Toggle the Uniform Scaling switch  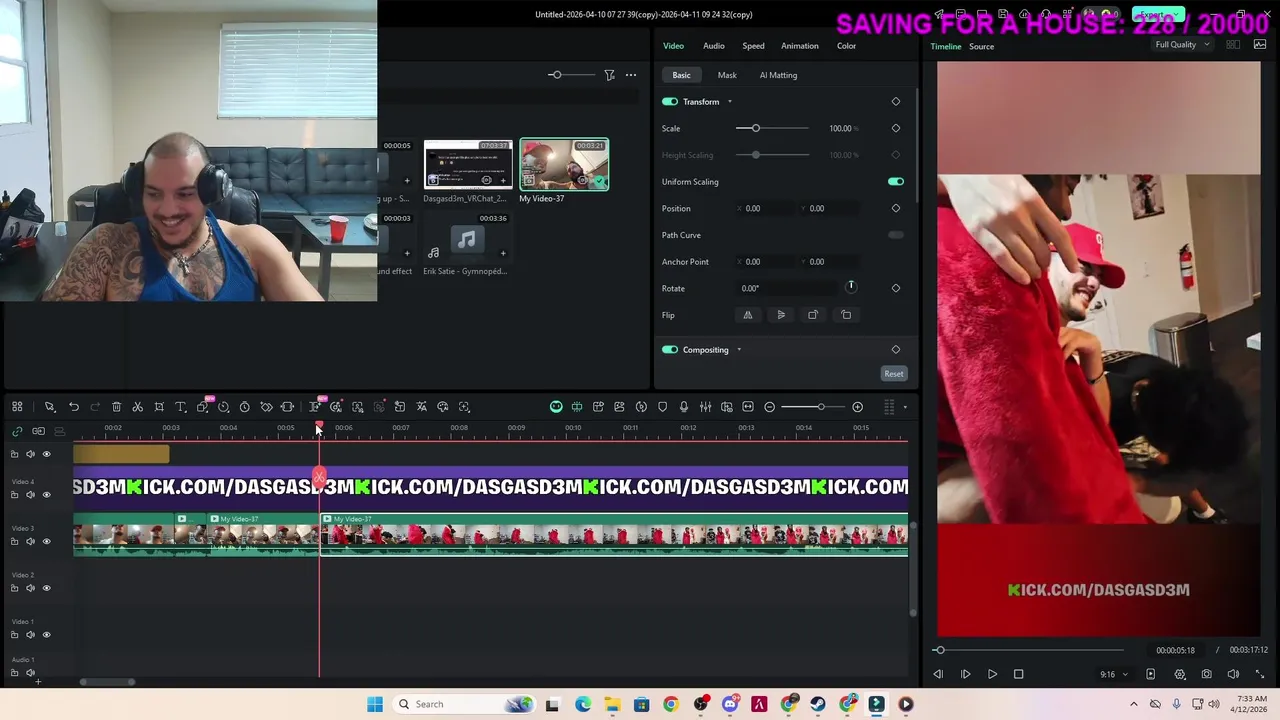click(x=896, y=182)
